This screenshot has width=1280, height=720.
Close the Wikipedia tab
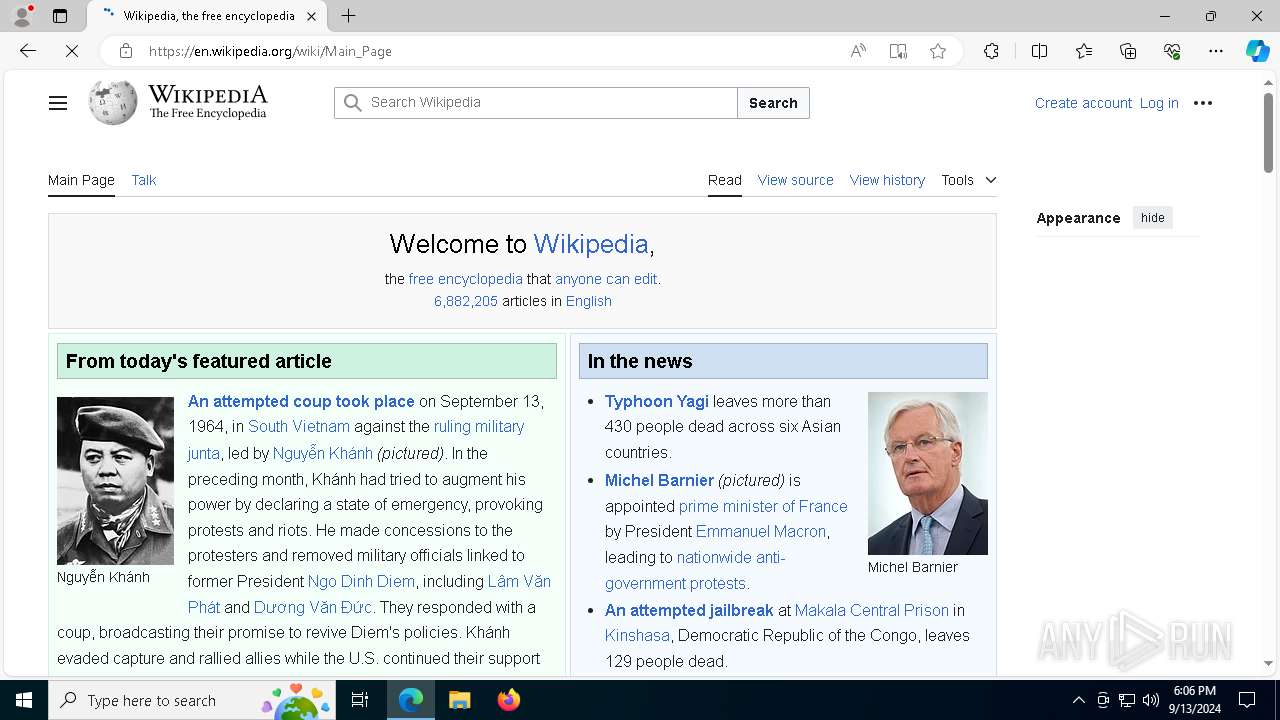pyautogui.click(x=311, y=16)
